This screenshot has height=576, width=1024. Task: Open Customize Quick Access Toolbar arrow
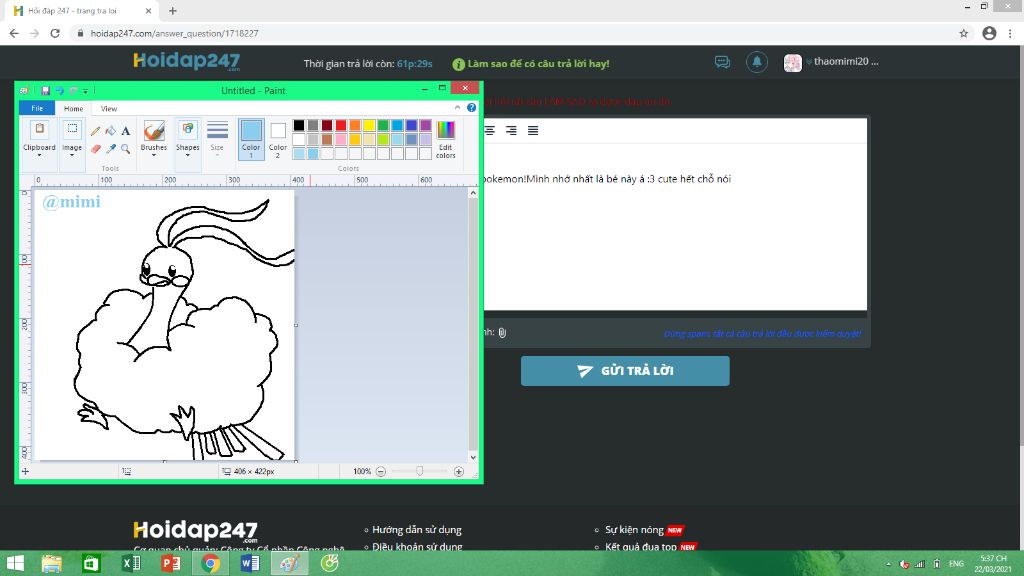[x=86, y=91]
